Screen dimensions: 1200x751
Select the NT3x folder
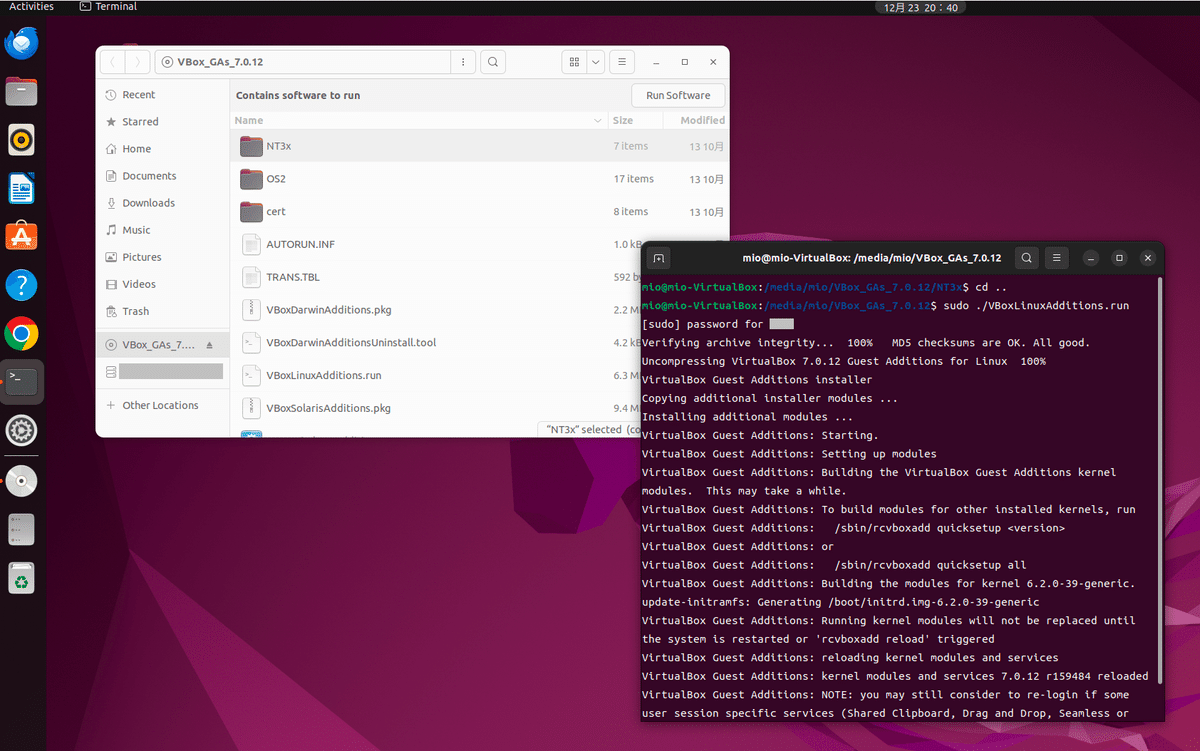(x=479, y=146)
